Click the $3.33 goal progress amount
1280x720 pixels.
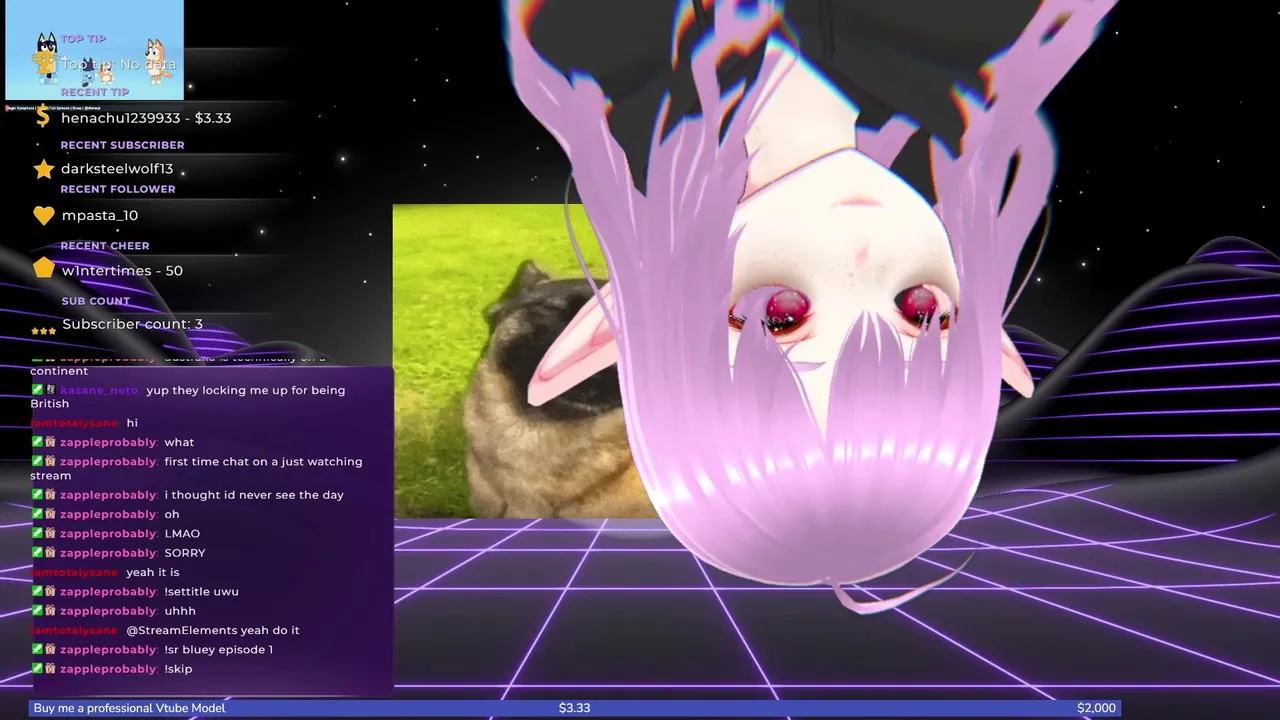tap(574, 708)
